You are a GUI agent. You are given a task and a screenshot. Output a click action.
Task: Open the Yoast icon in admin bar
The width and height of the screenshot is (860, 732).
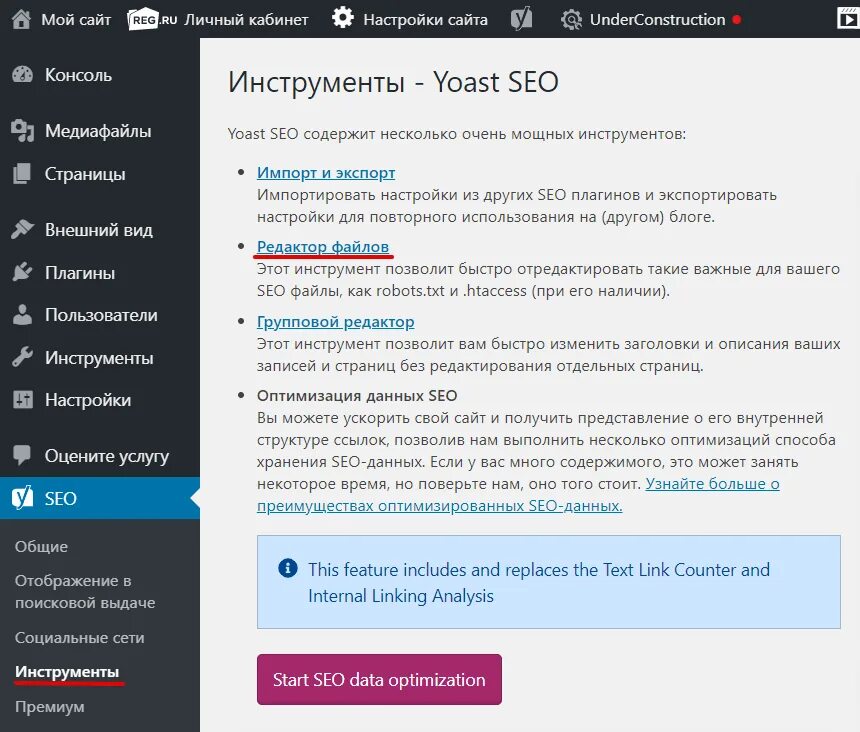521,20
